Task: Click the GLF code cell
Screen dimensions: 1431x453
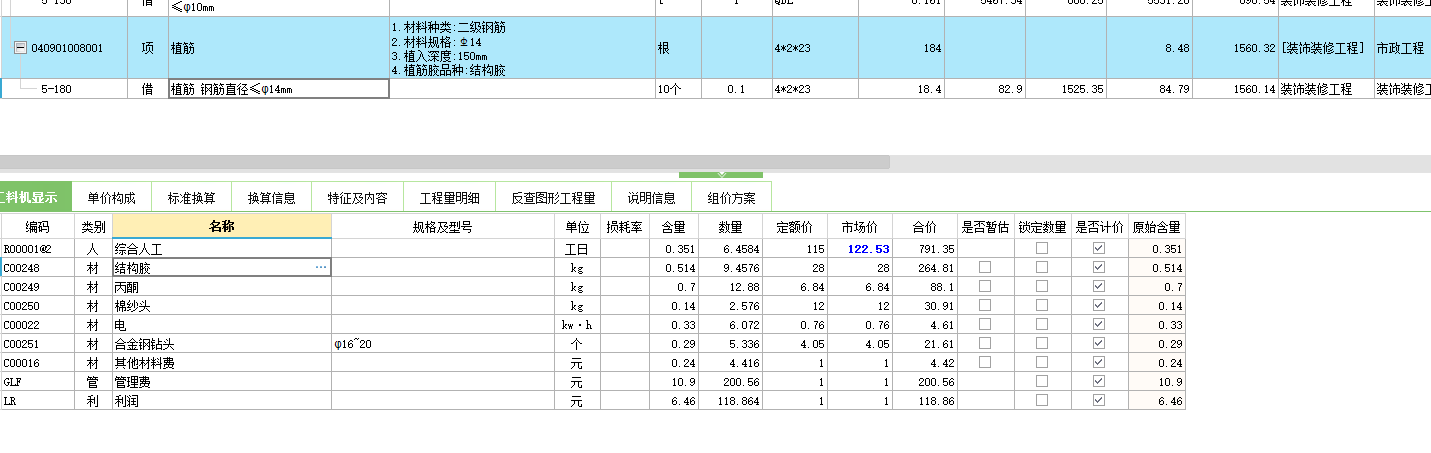Action: point(37,382)
